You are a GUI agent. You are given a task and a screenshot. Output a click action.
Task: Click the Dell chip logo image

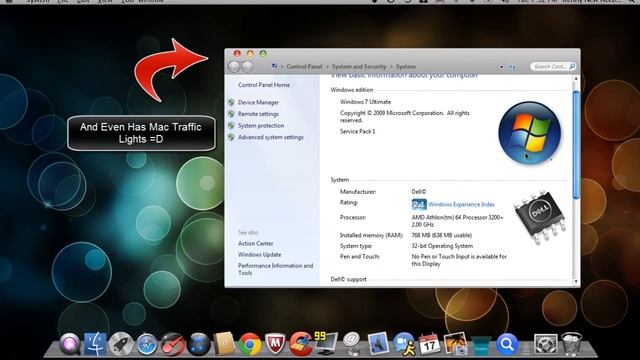pyautogui.click(x=540, y=217)
